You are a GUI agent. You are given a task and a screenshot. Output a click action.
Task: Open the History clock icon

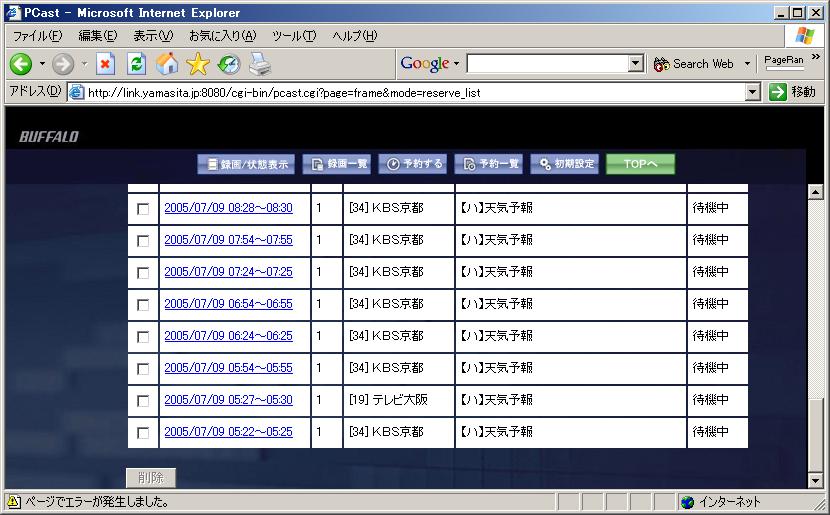pos(229,64)
